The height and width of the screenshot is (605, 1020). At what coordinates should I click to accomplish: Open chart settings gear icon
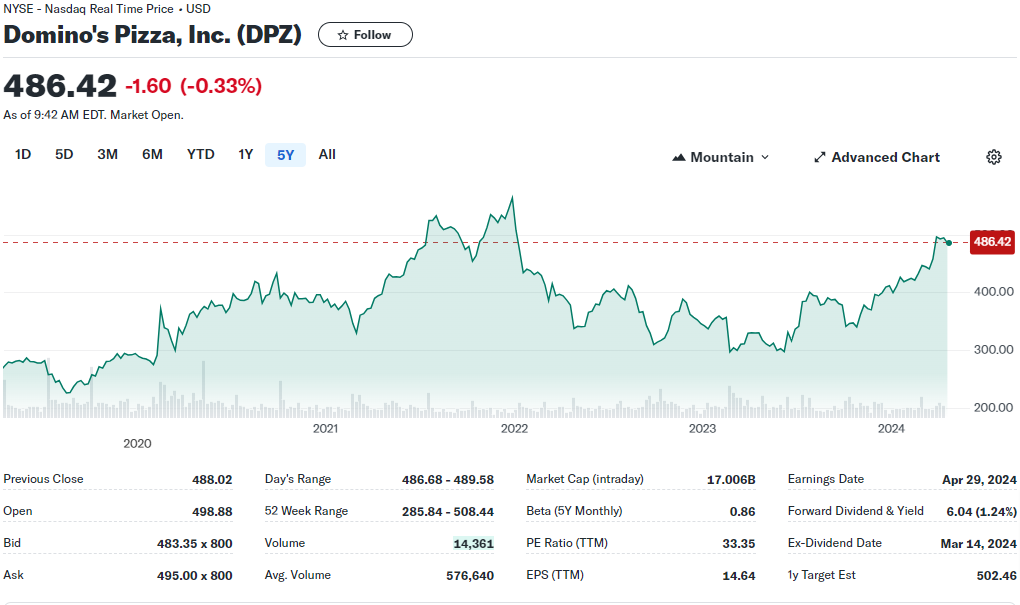[993, 157]
